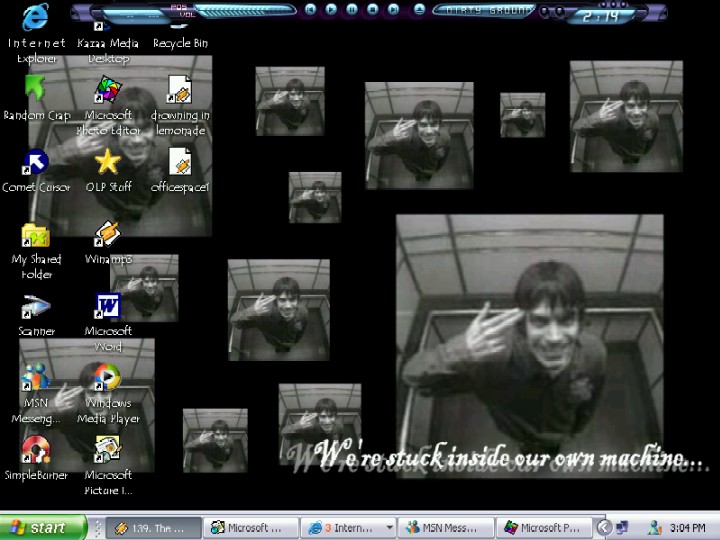Launch Microsoft Photo Editor from the desktop
This screenshot has width=720, height=540.
(x=108, y=89)
